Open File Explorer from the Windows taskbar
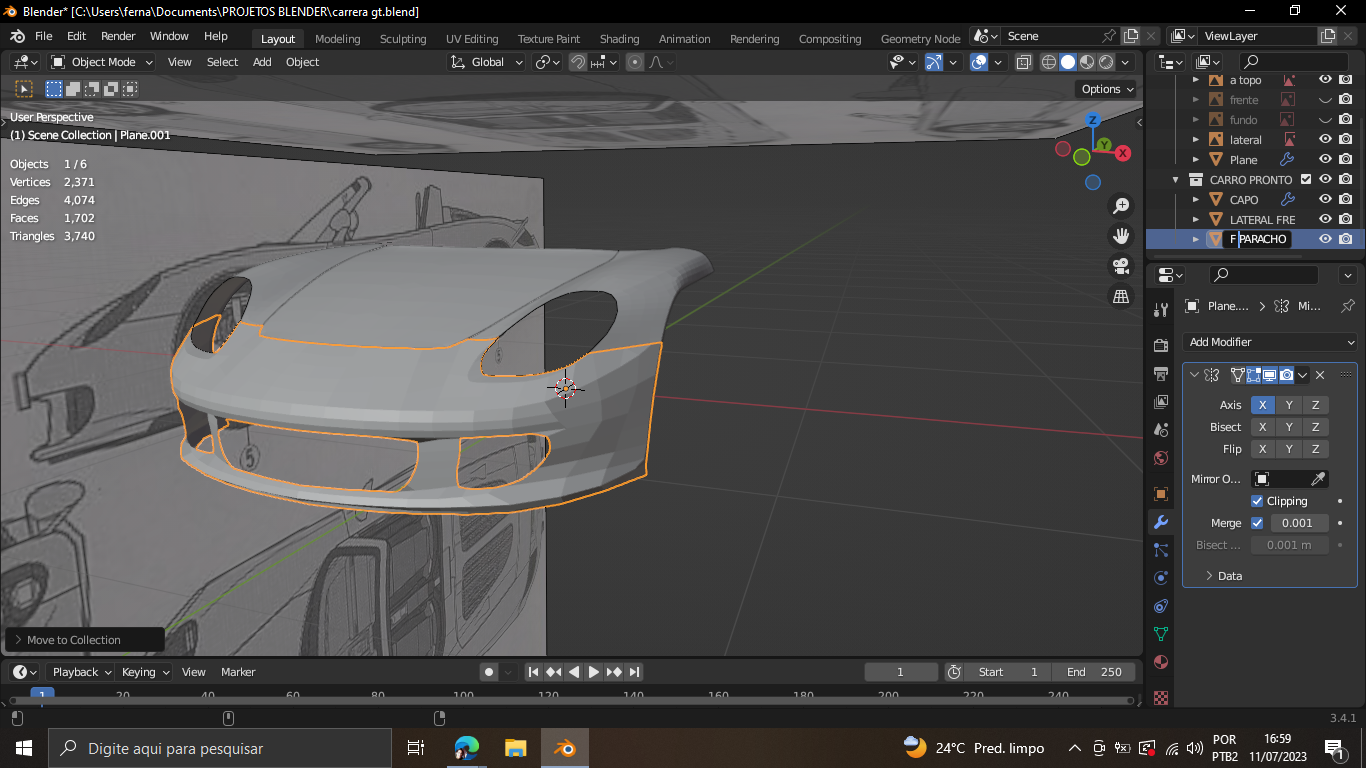The width and height of the screenshot is (1366, 768). click(x=515, y=748)
